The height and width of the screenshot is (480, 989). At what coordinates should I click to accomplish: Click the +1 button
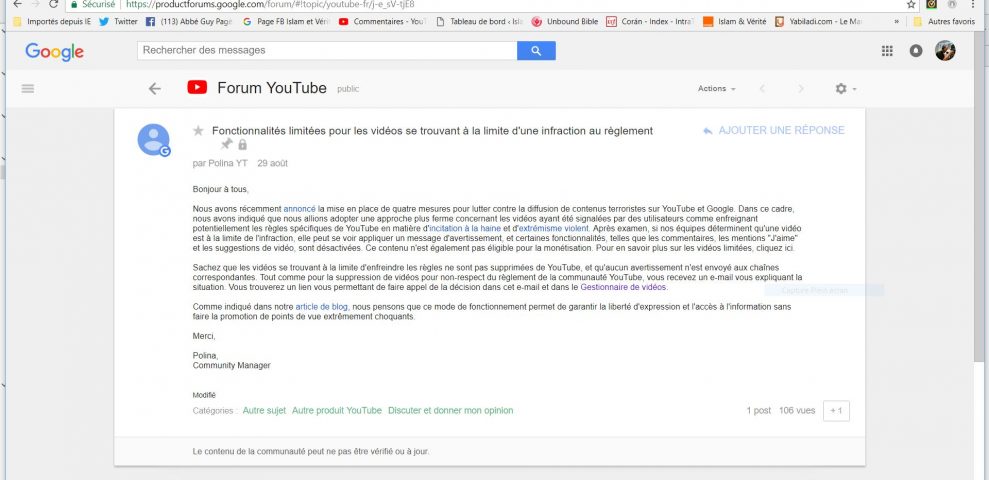(836, 411)
